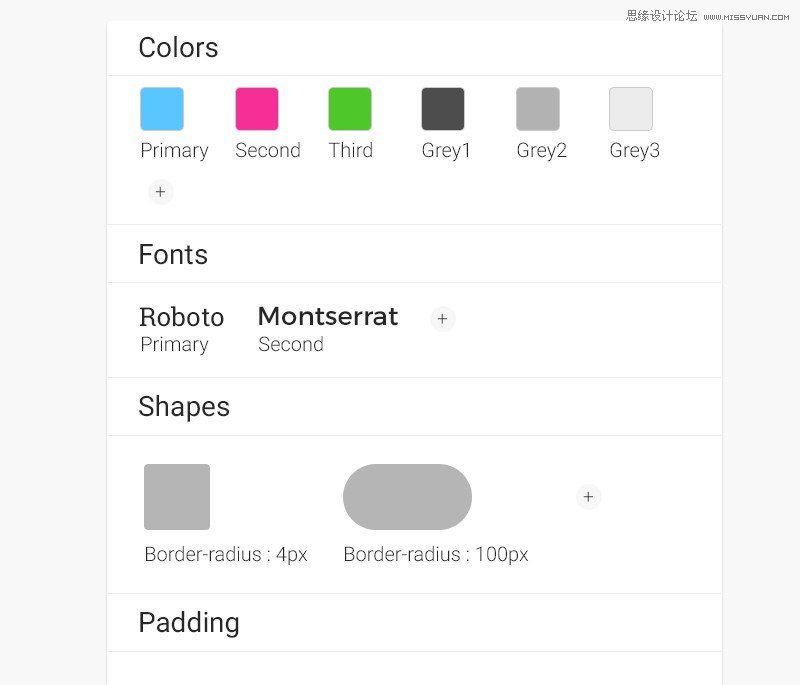Open the Colors section header
Viewport: 800px width, 685px height.
(414, 48)
